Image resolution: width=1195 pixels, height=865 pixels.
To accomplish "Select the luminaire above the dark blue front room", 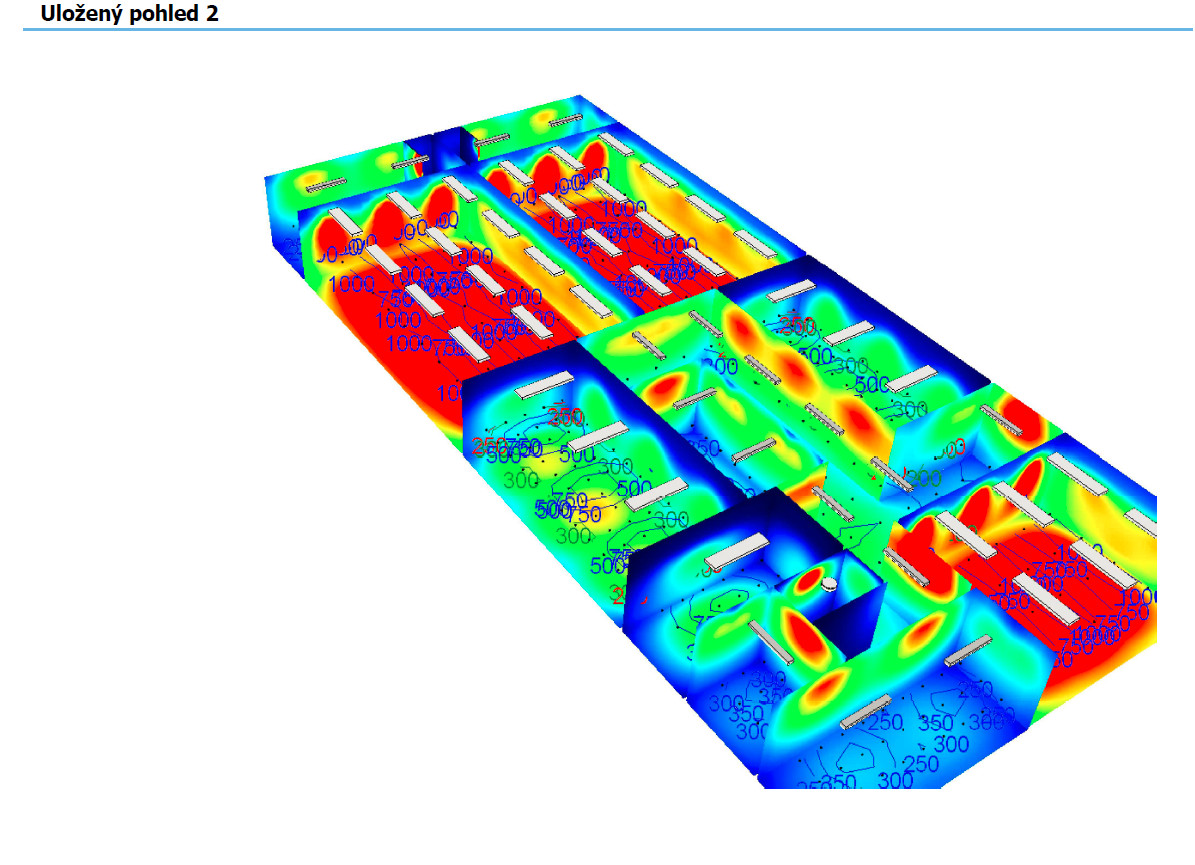I will click(x=735, y=548).
